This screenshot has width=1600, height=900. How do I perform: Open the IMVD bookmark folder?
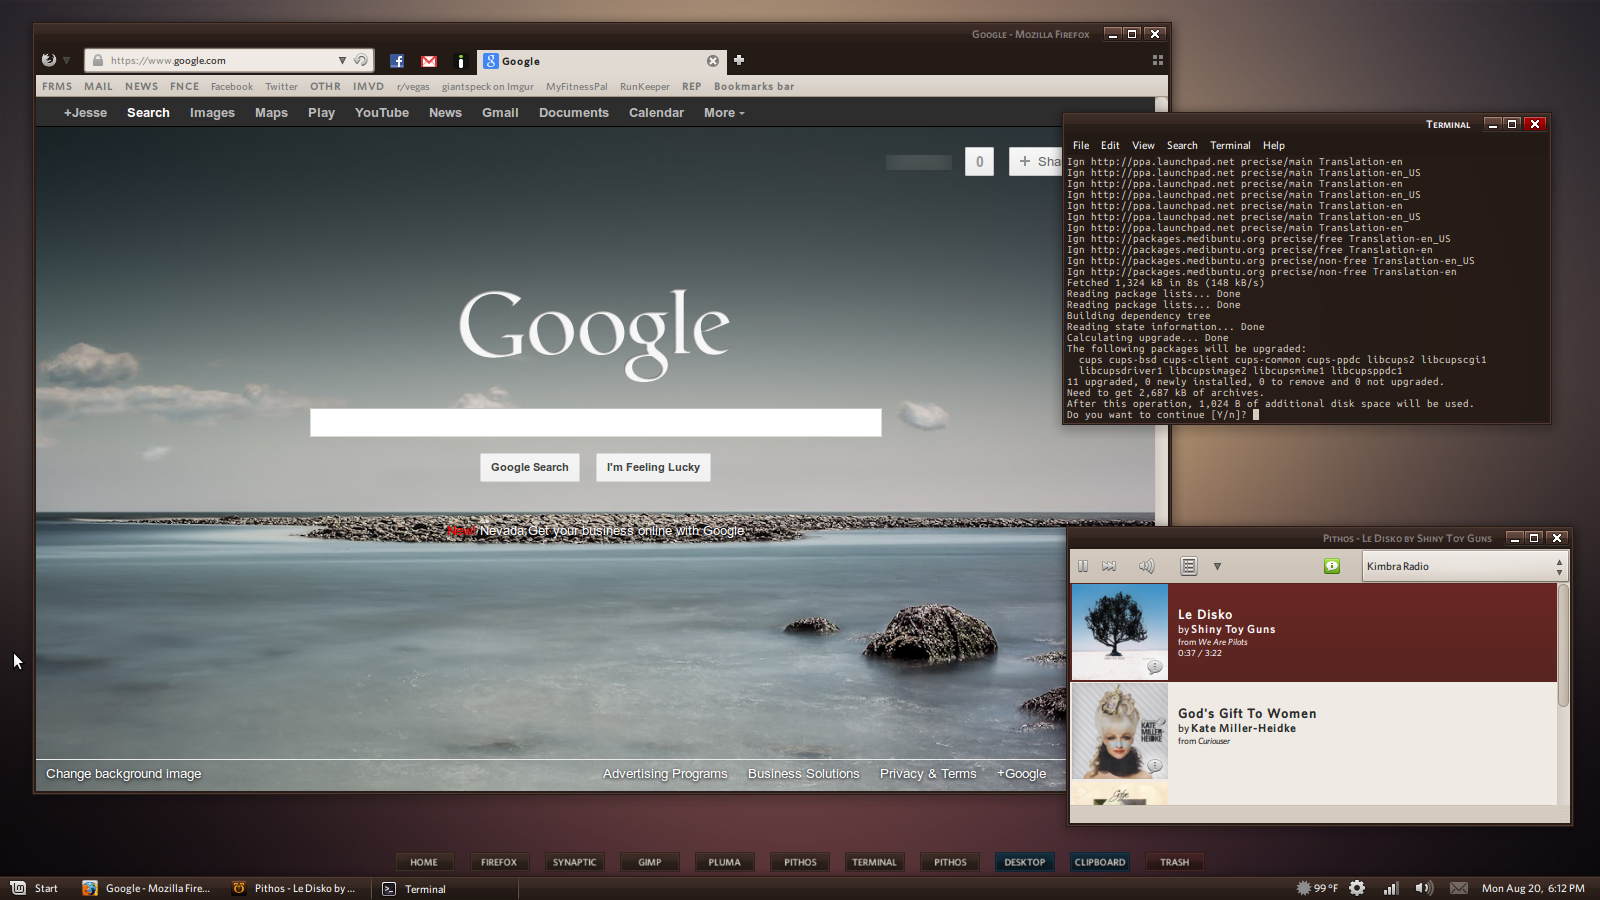[x=368, y=86]
